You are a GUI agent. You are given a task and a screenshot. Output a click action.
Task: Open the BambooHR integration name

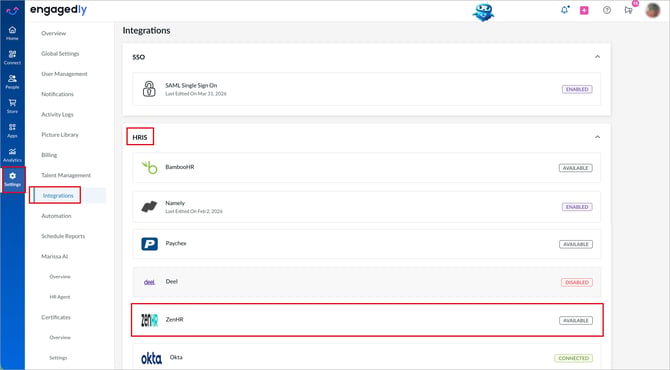179,167
